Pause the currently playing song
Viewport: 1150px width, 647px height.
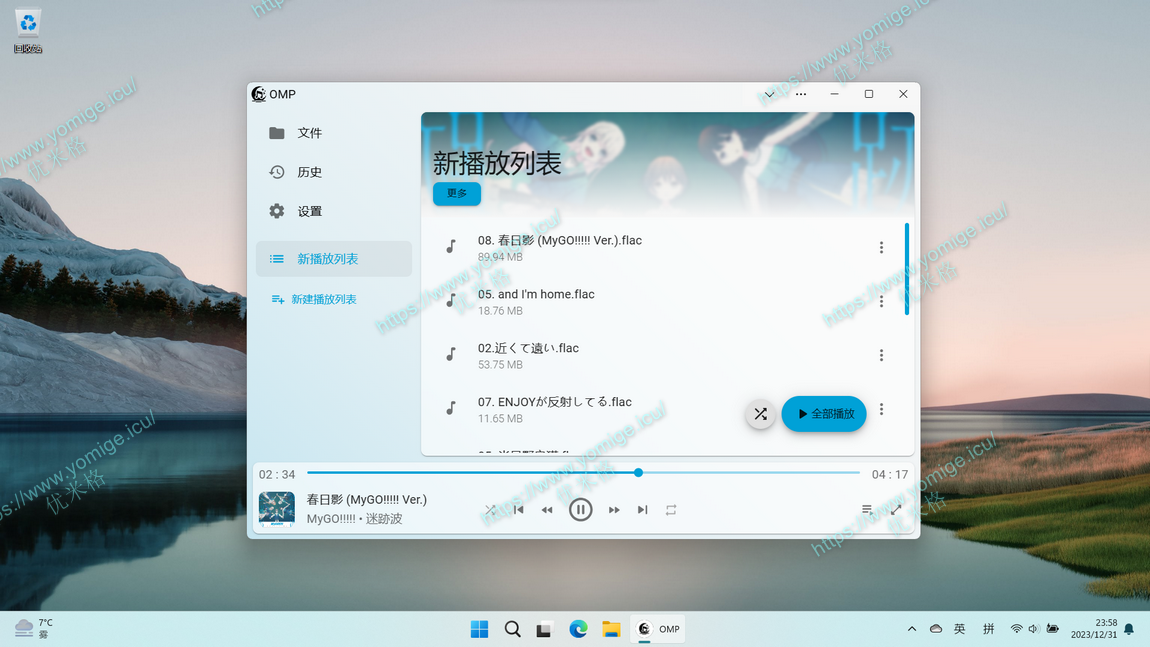pos(580,510)
